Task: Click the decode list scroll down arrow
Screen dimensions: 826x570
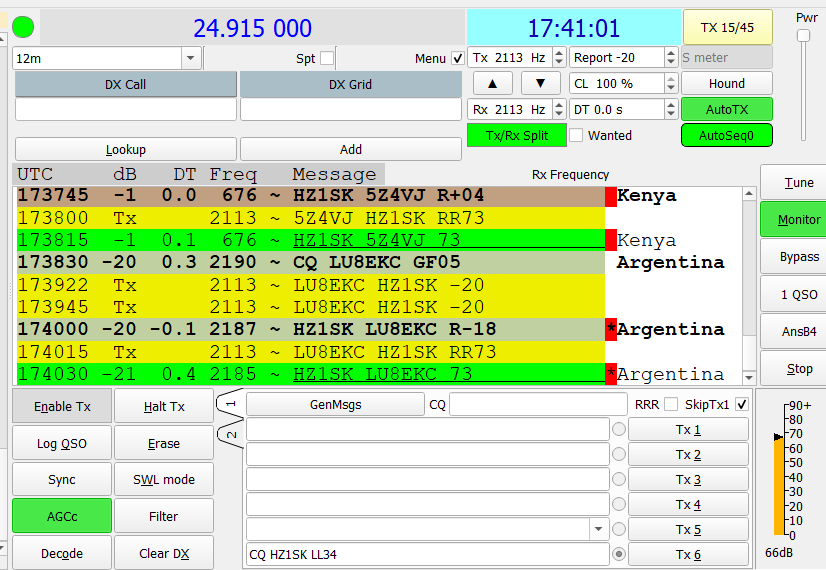Action: coord(749,377)
